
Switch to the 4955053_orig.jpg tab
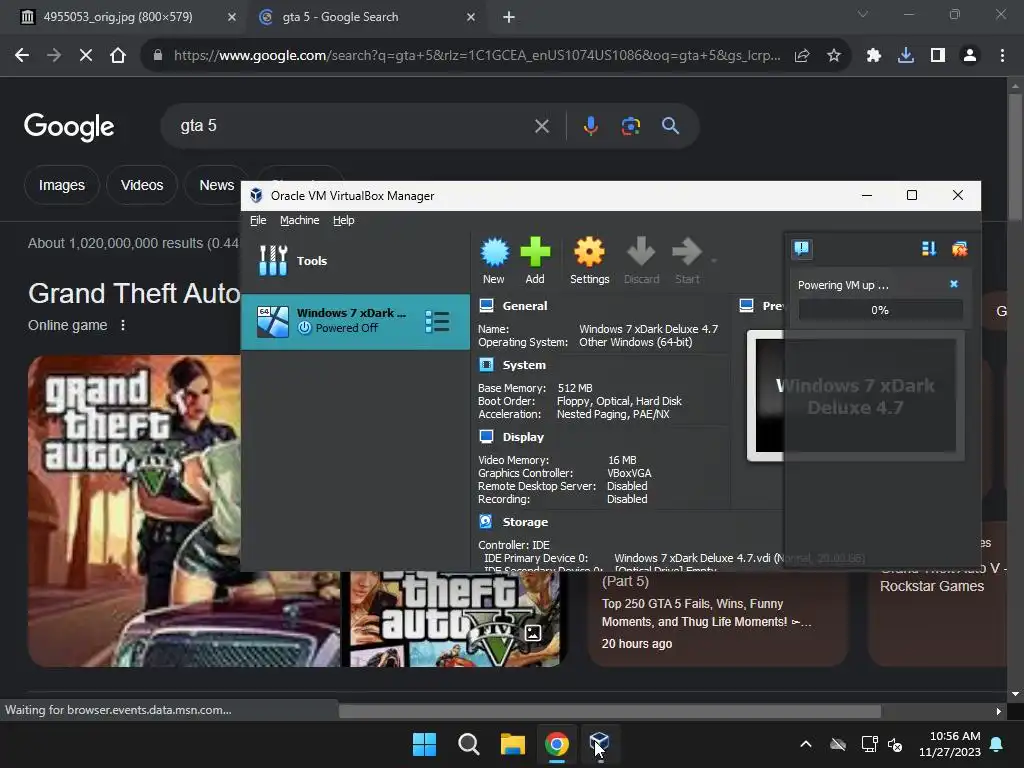click(118, 17)
